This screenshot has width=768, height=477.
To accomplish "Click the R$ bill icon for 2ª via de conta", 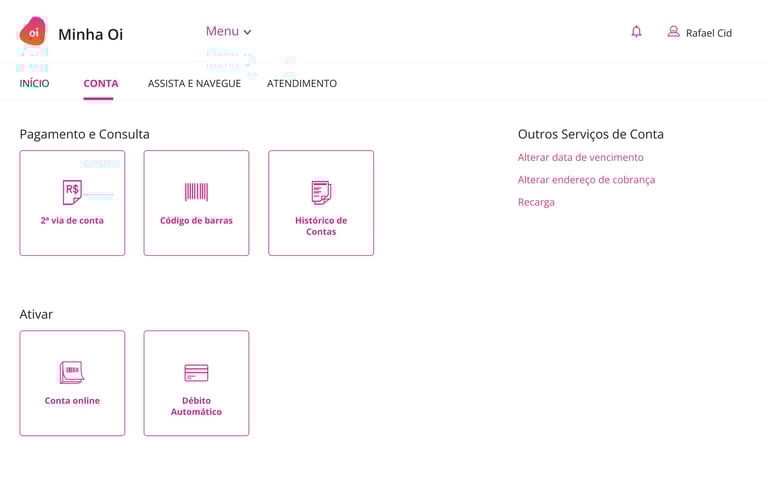I will coord(72,192).
